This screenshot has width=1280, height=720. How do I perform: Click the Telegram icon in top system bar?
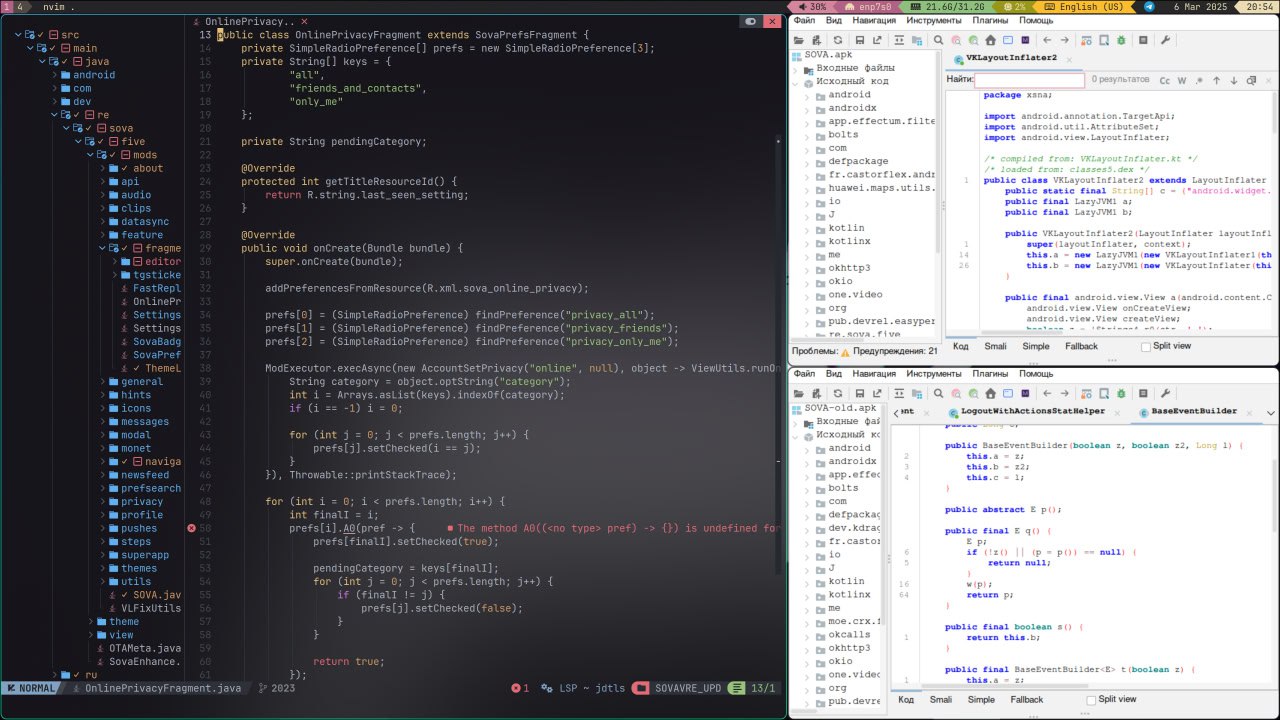(x=1149, y=6)
